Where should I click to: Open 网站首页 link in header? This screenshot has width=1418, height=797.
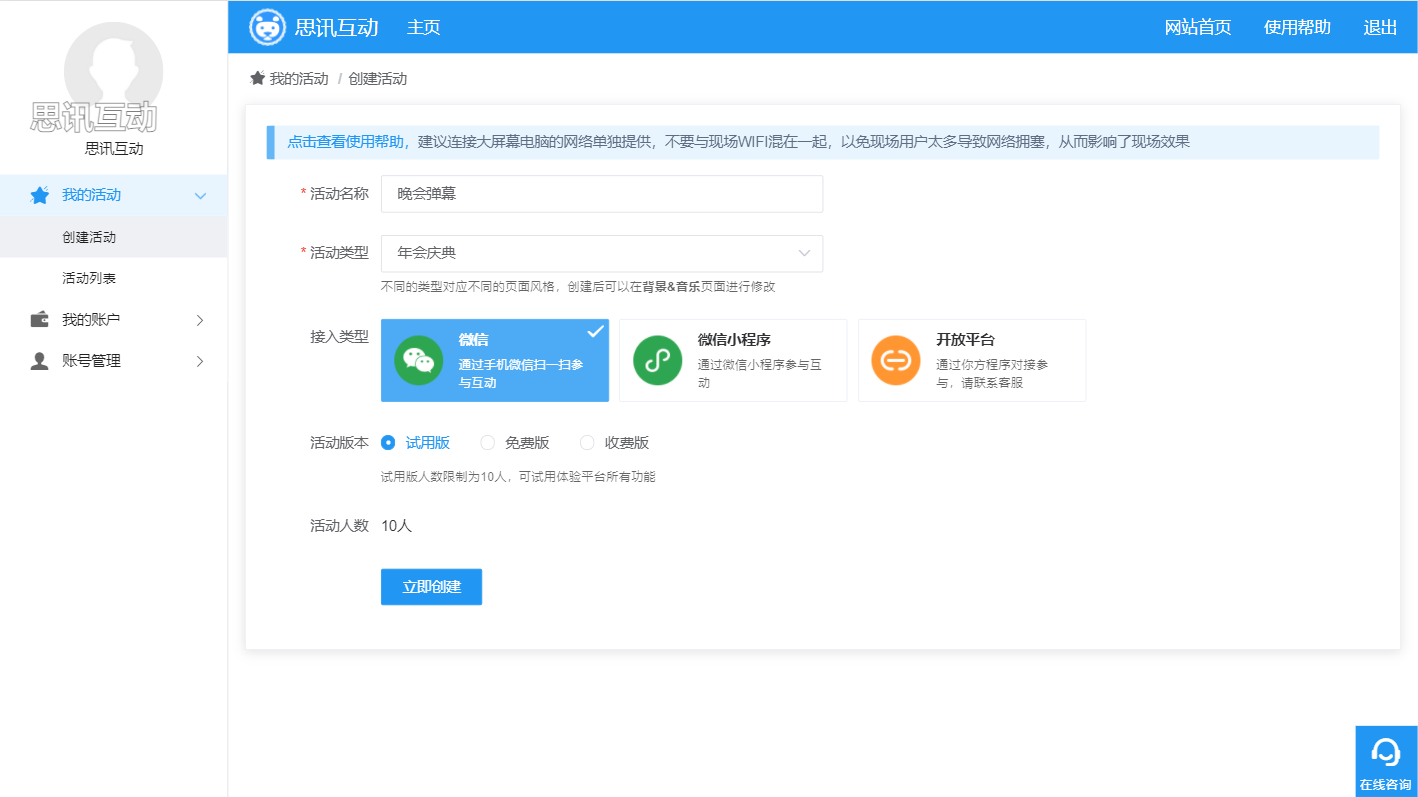pos(1198,27)
